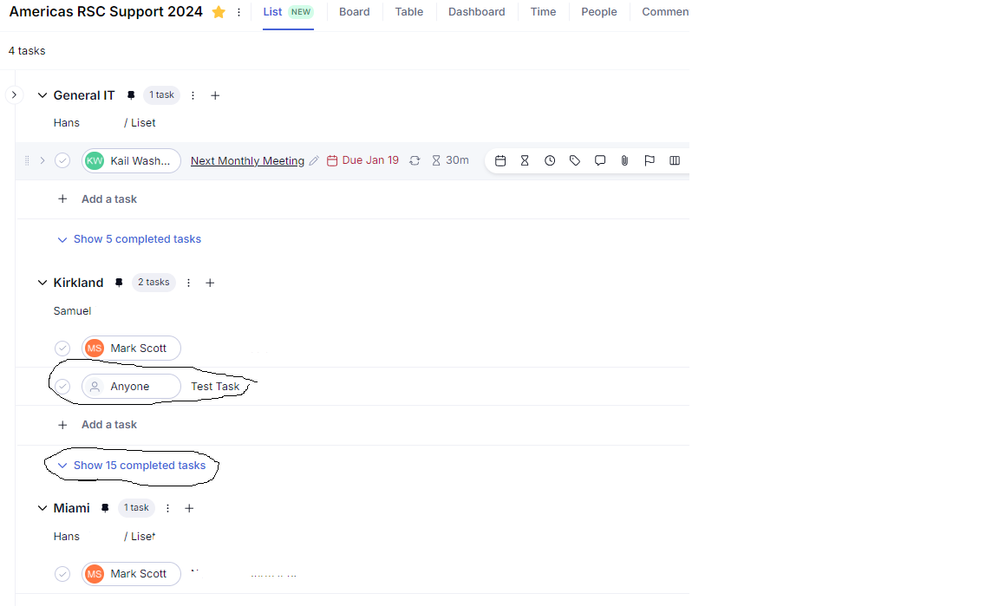Click the 1 task badge beside Miami

coord(136,508)
